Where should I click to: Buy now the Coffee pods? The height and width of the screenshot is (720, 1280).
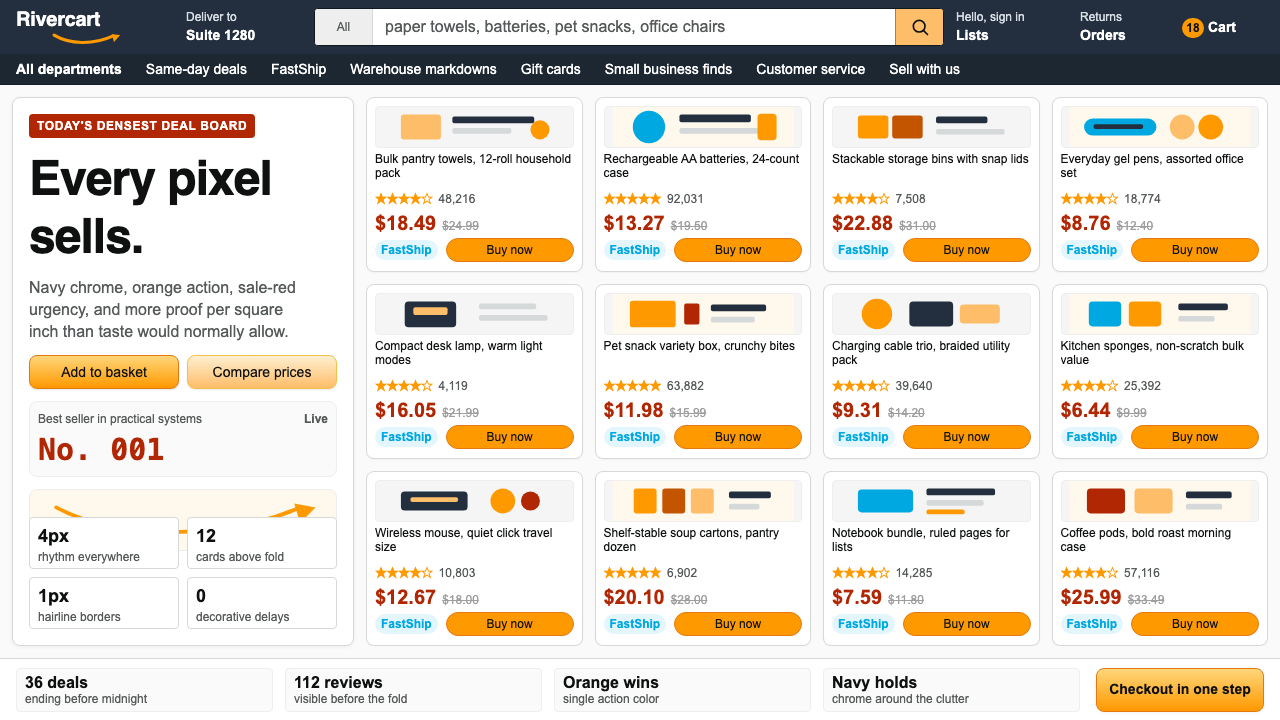(x=1195, y=624)
